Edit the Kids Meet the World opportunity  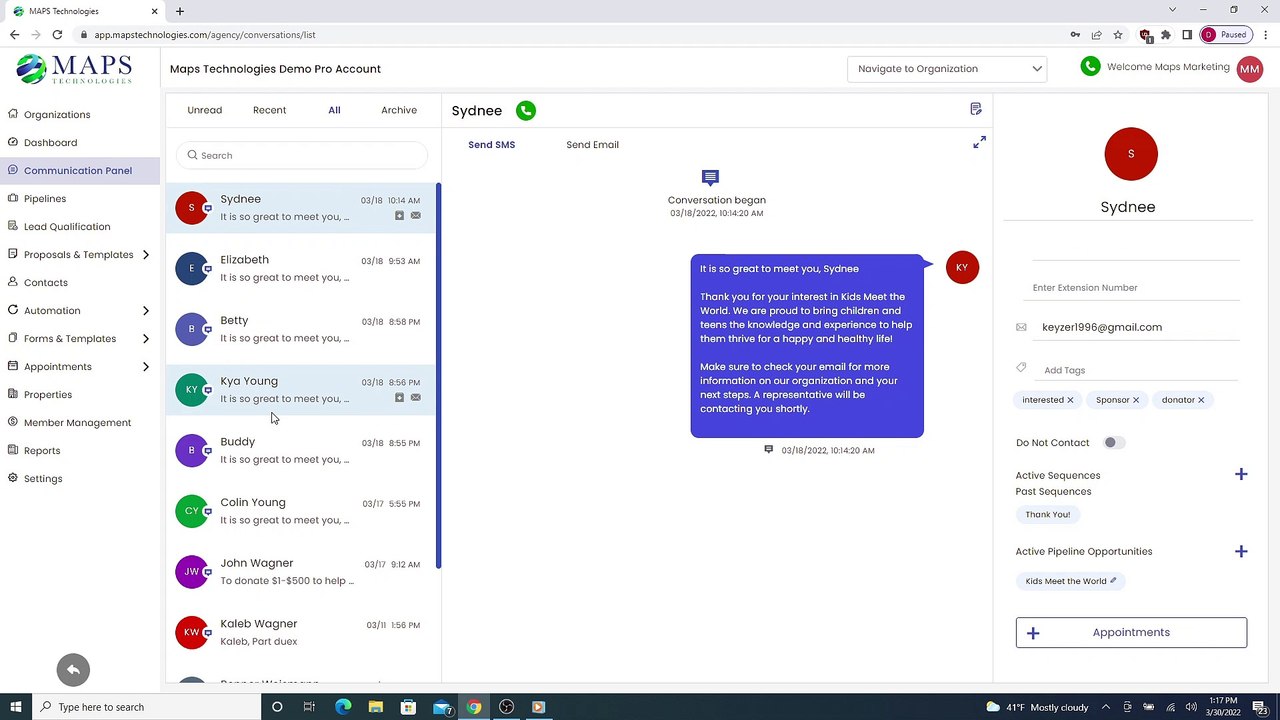(x=1113, y=581)
